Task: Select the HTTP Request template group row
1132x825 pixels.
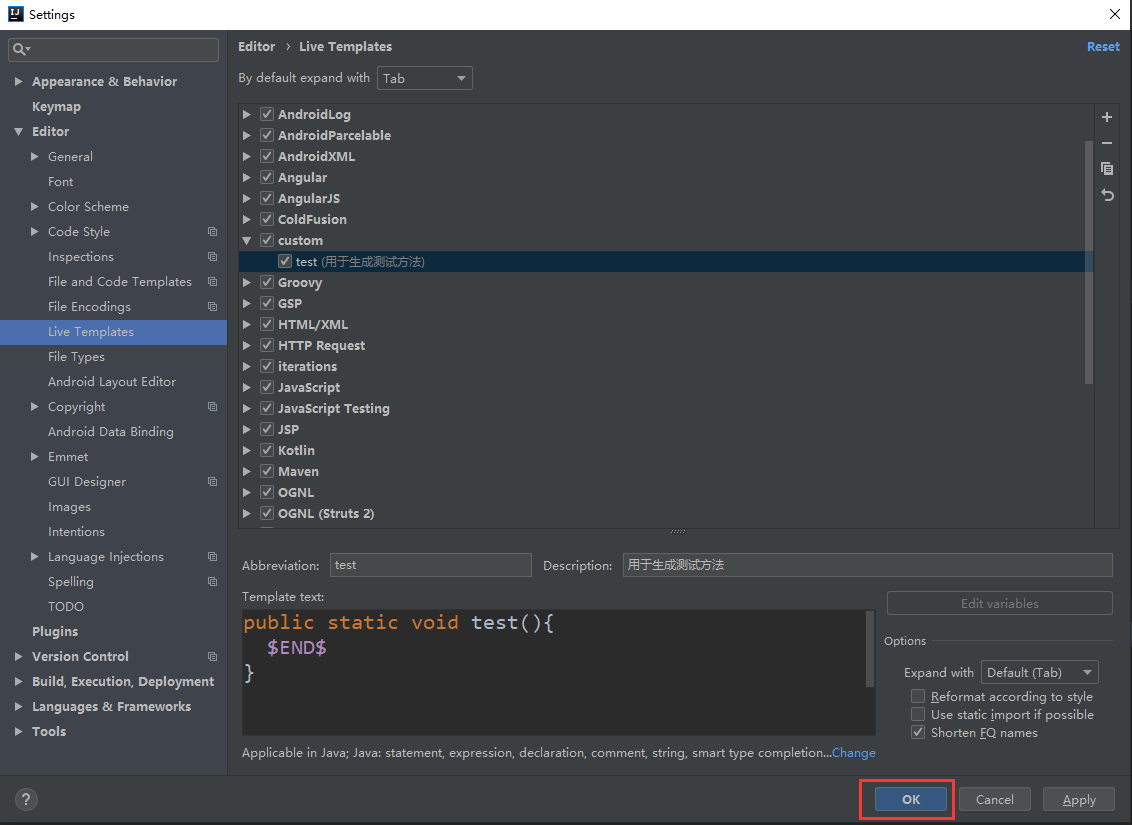Action: click(666, 346)
